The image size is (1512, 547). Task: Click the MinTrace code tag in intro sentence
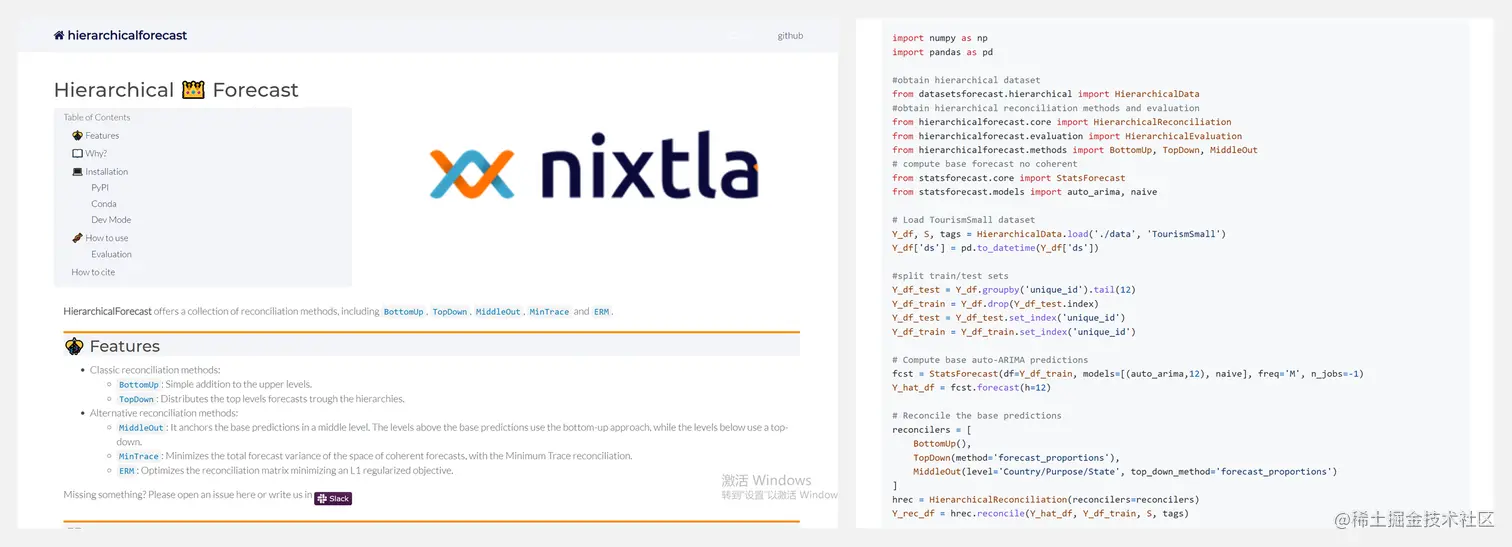(x=549, y=312)
